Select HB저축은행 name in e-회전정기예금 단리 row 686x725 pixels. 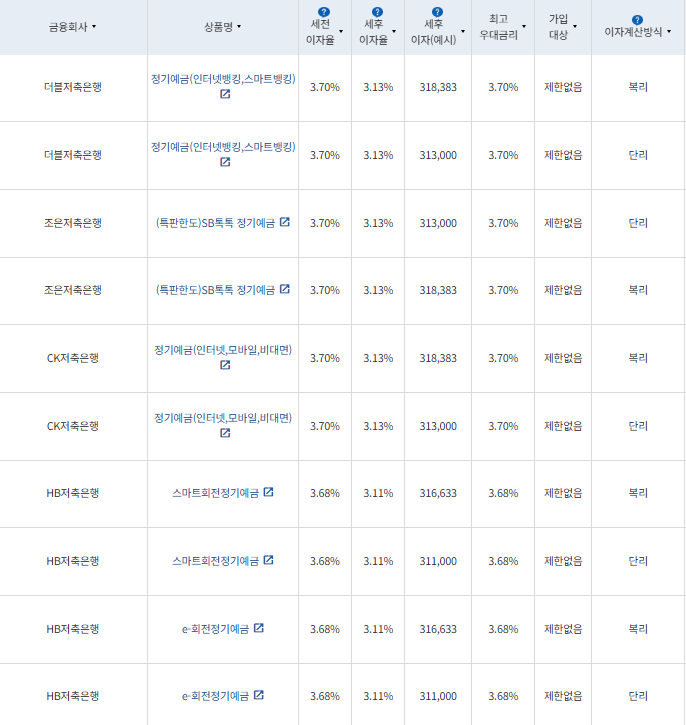[73, 696]
